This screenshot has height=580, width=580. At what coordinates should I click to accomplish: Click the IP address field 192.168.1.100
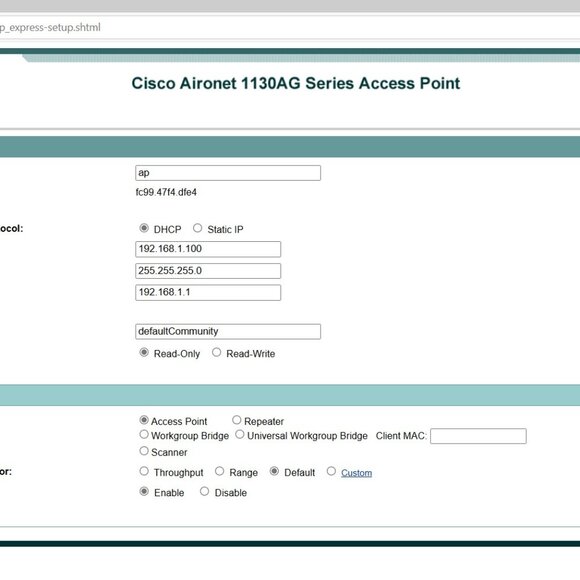point(208,249)
